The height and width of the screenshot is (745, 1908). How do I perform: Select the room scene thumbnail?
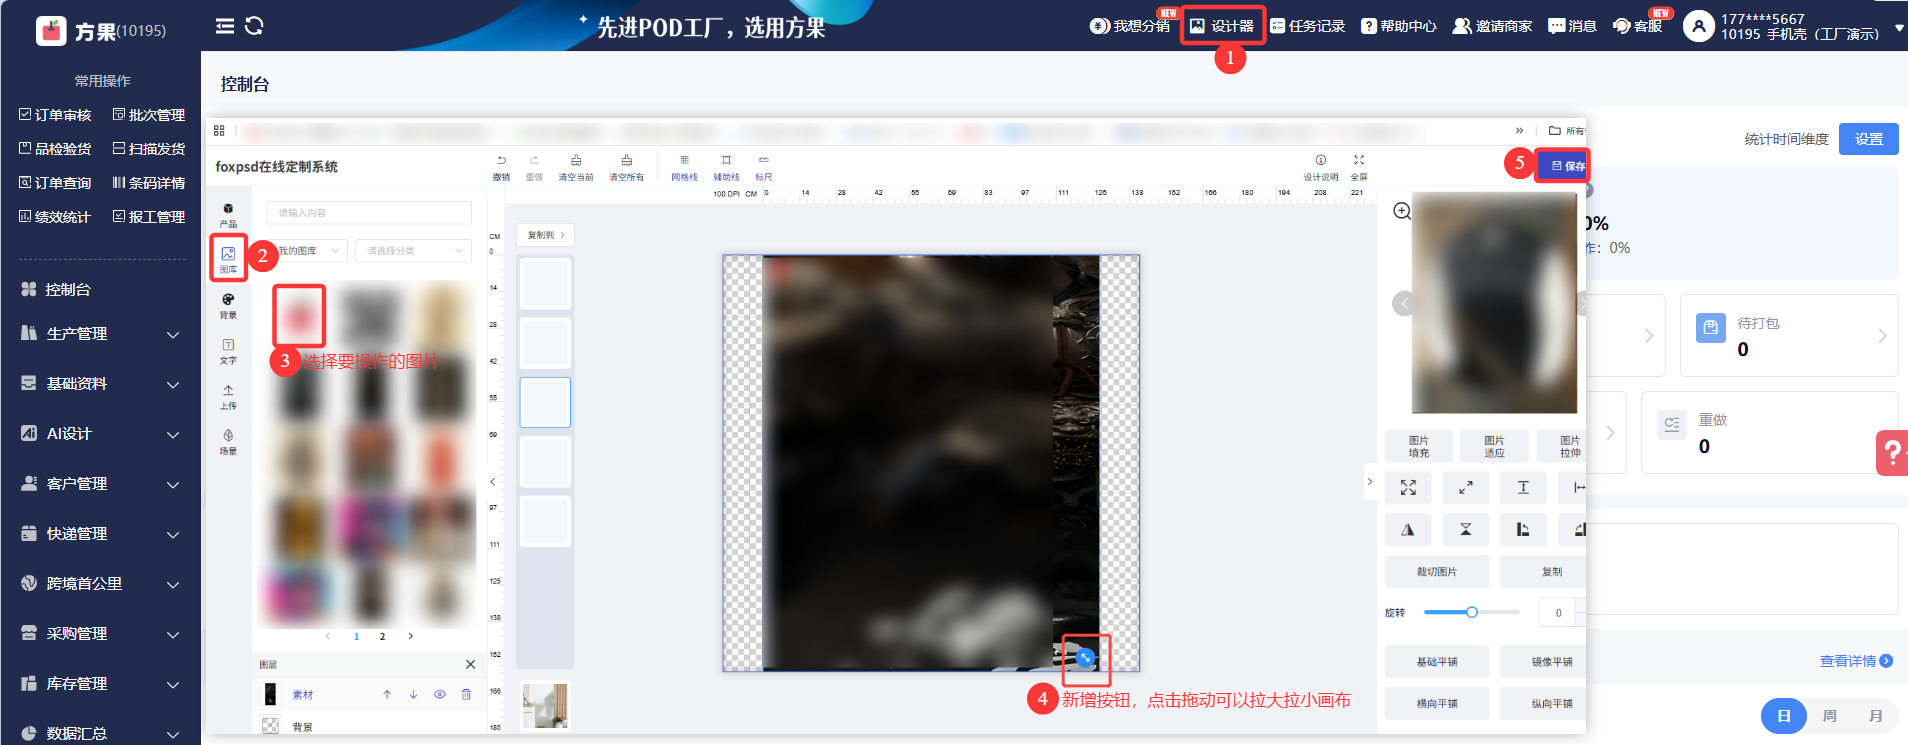545,706
